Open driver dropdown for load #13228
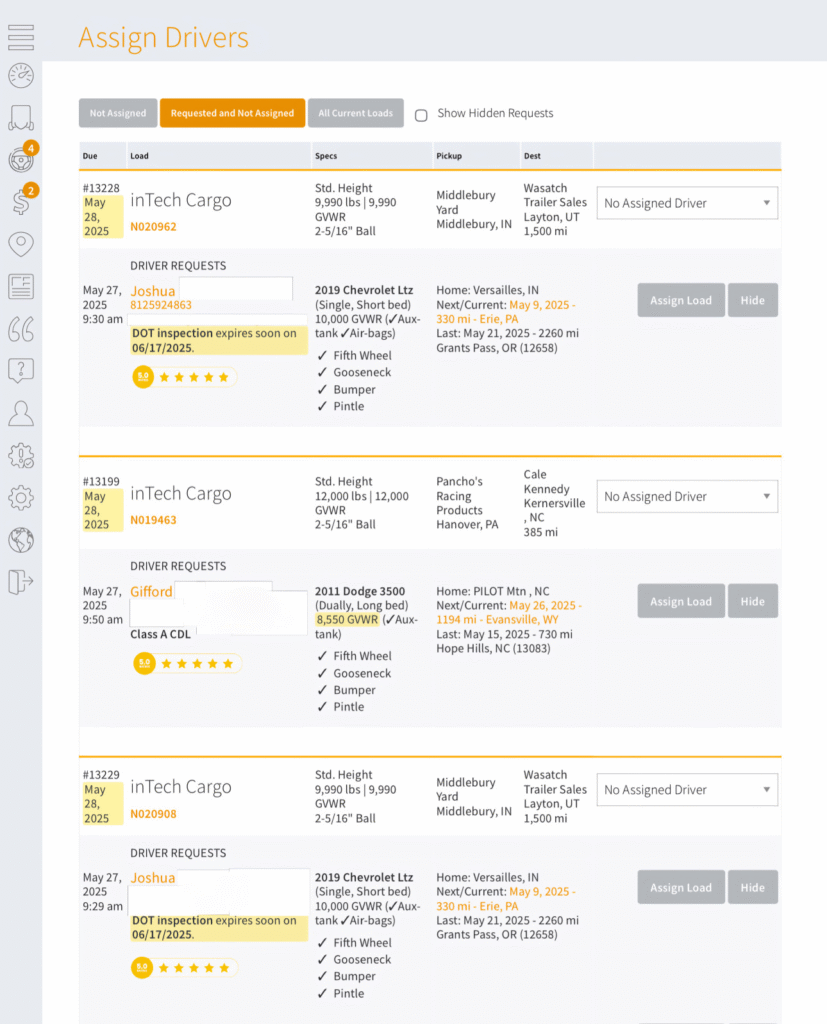Image resolution: width=827 pixels, height=1024 pixels. pyautogui.click(x=687, y=203)
